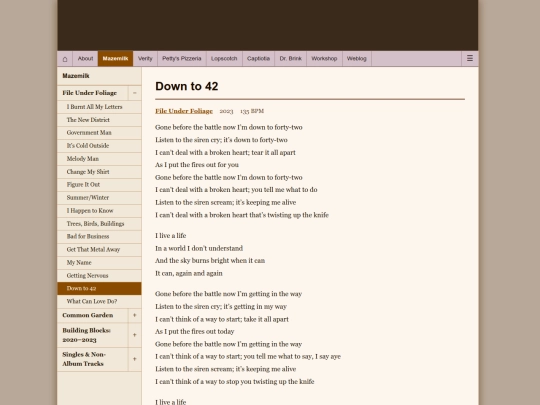Click the Down to 42 page heading

click(187, 86)
